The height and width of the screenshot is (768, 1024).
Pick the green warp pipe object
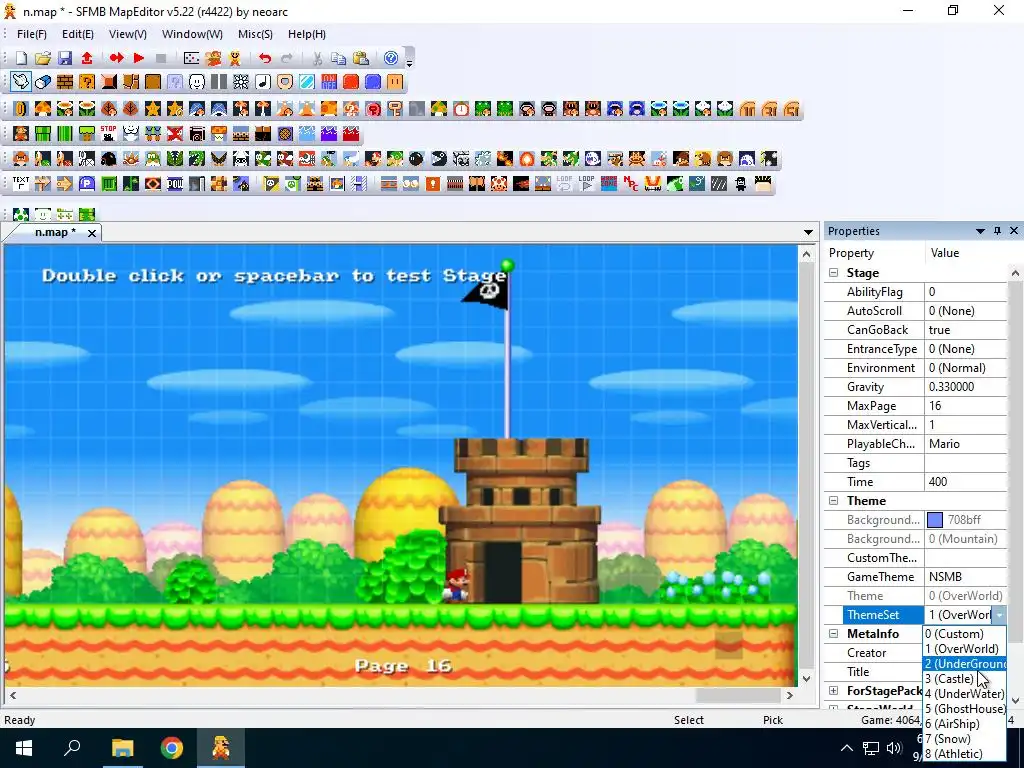[43, 134]
